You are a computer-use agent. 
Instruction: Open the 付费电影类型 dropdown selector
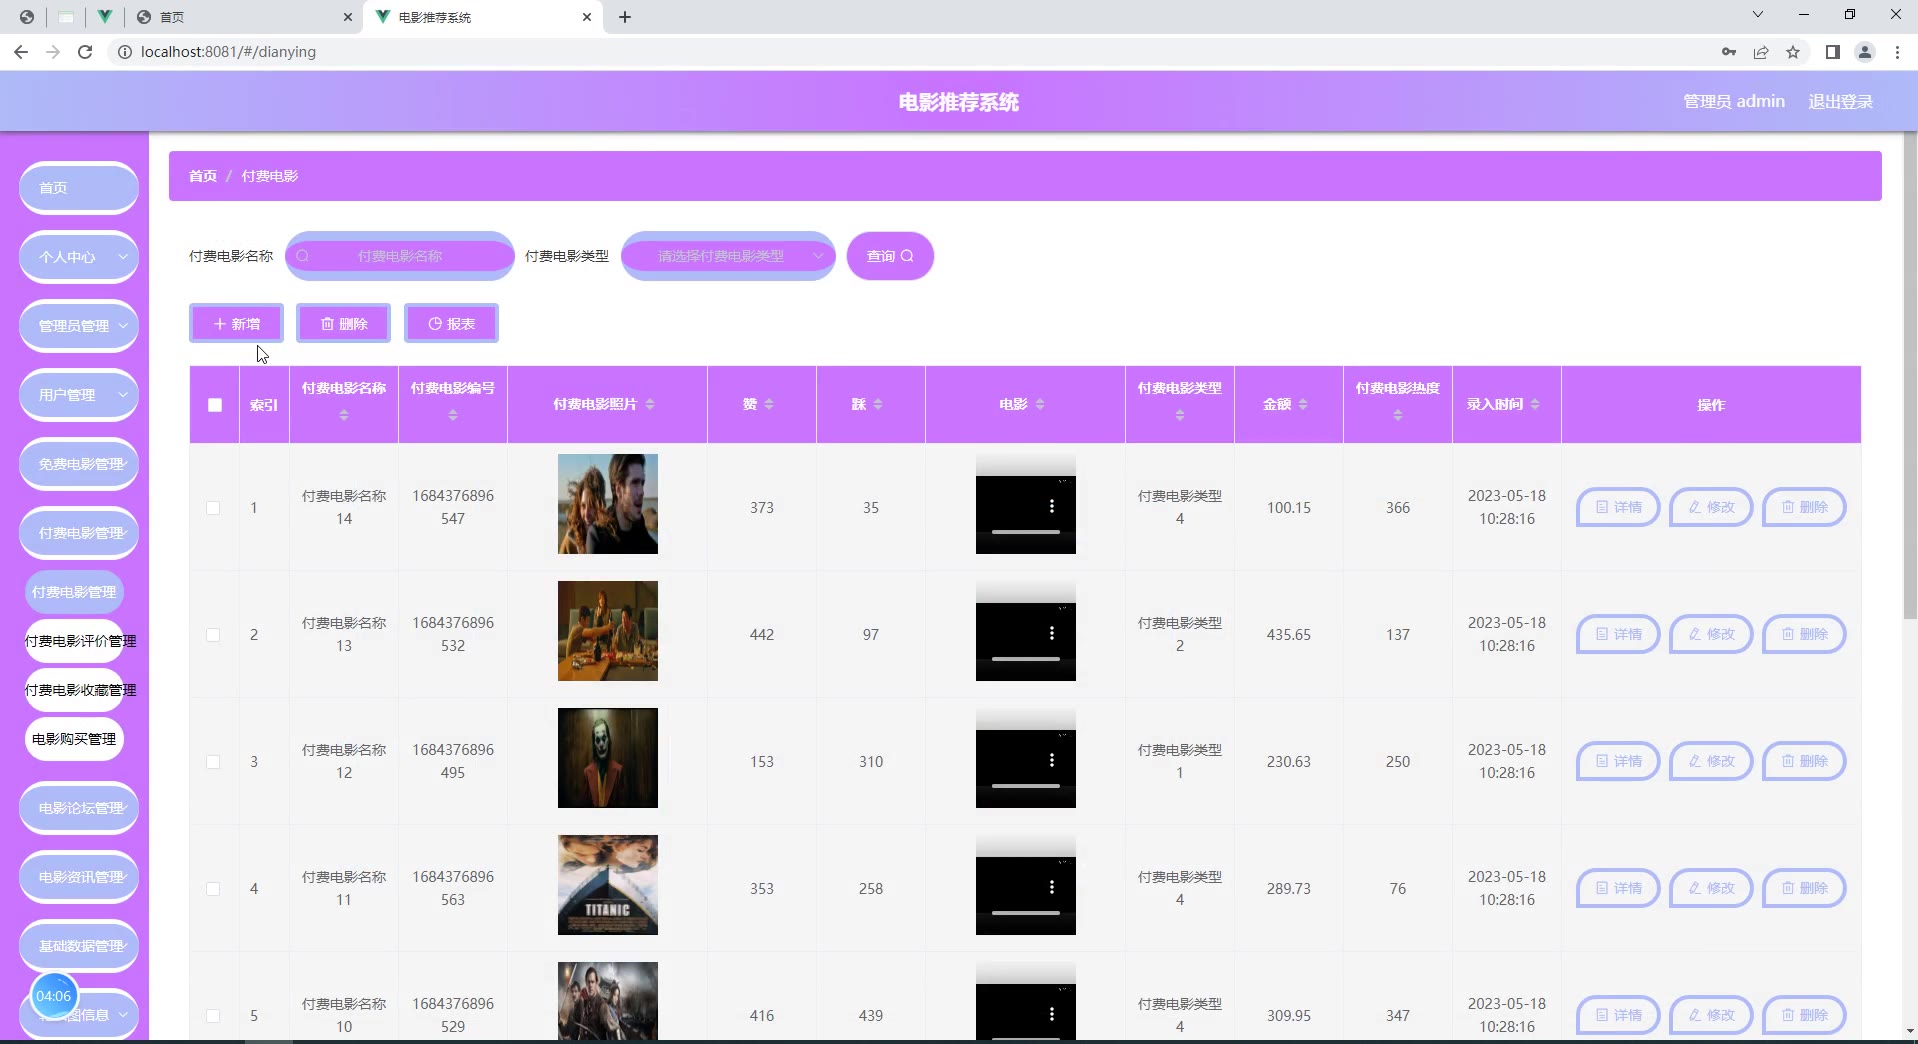728,256
